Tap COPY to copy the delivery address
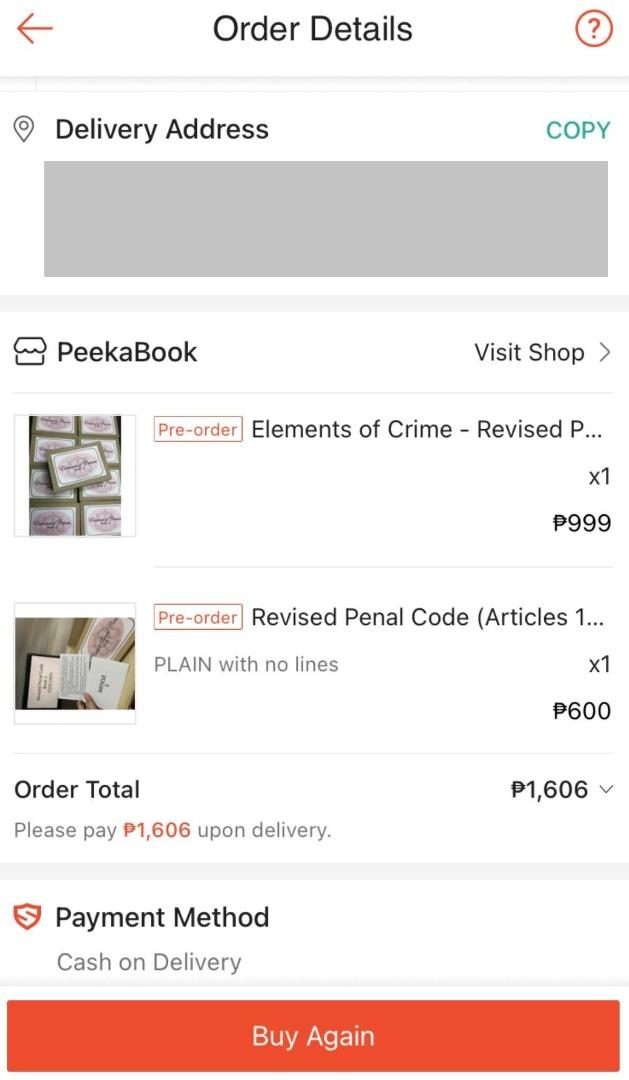 click(x=578, y=129)
